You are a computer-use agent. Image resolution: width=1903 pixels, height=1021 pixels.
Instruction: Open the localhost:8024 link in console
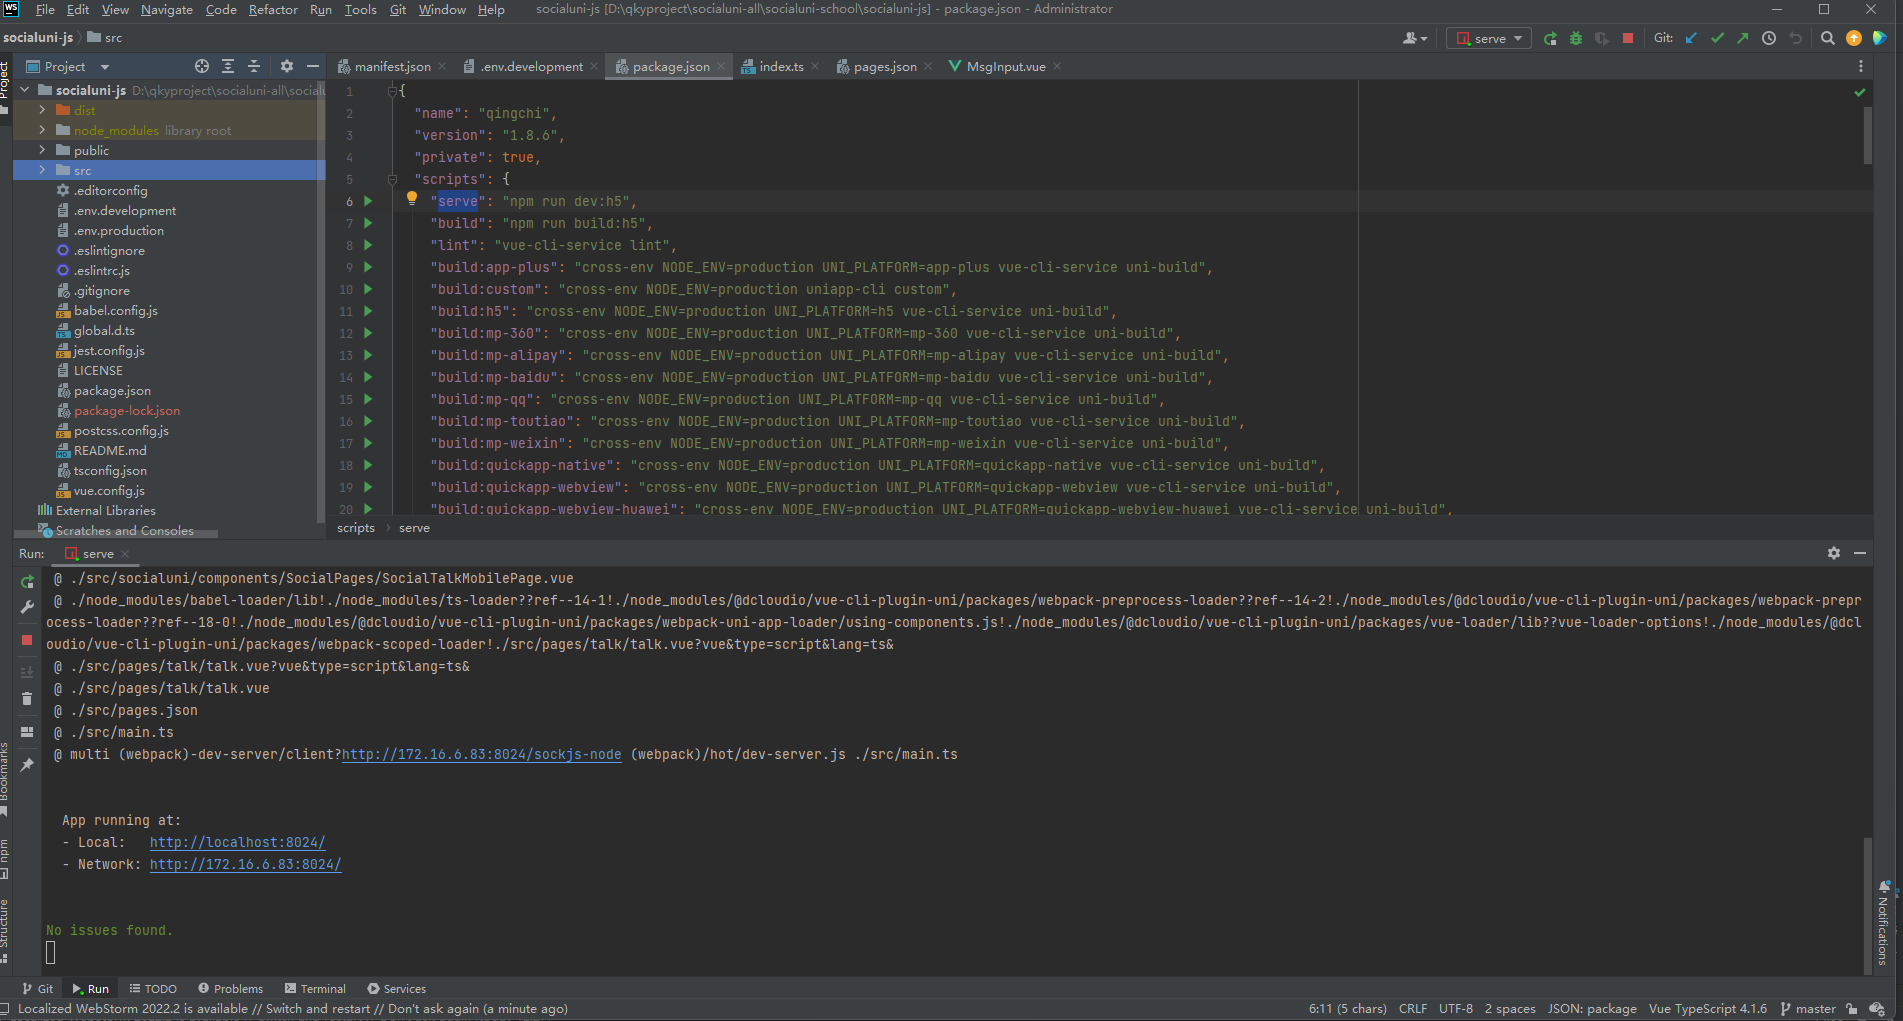(237, 842)
